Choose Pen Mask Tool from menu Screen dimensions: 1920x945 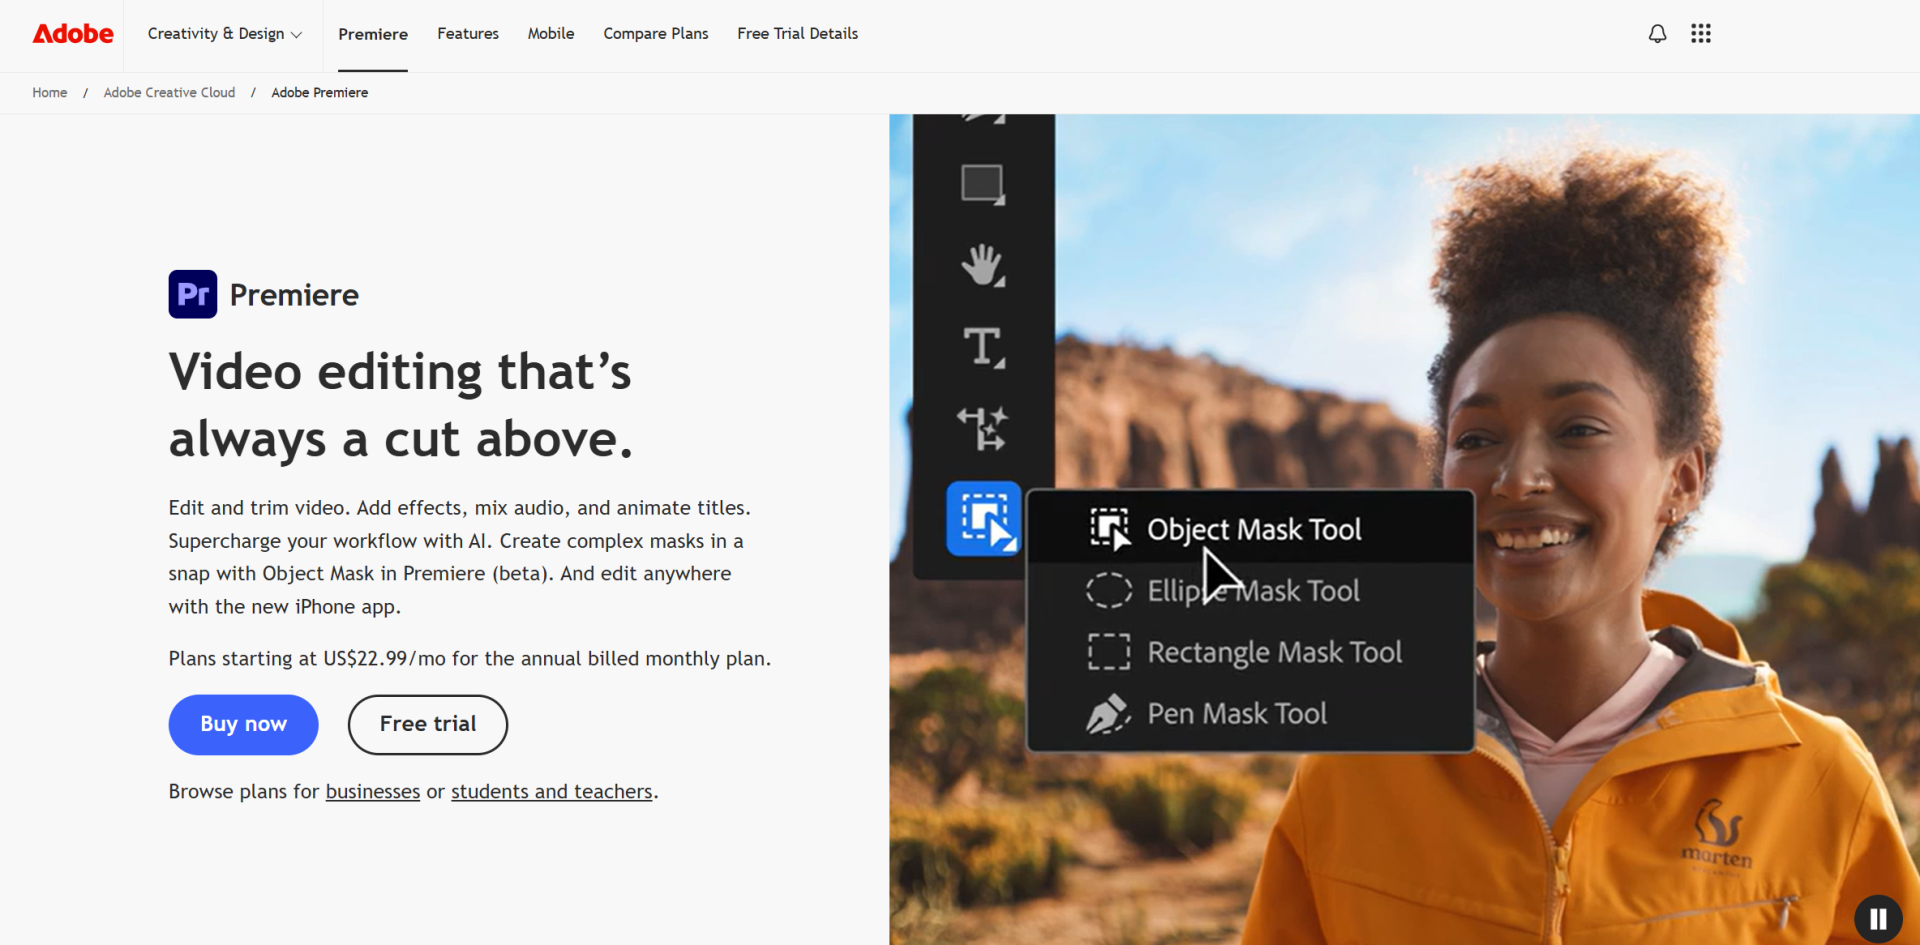click(1236, 714)
